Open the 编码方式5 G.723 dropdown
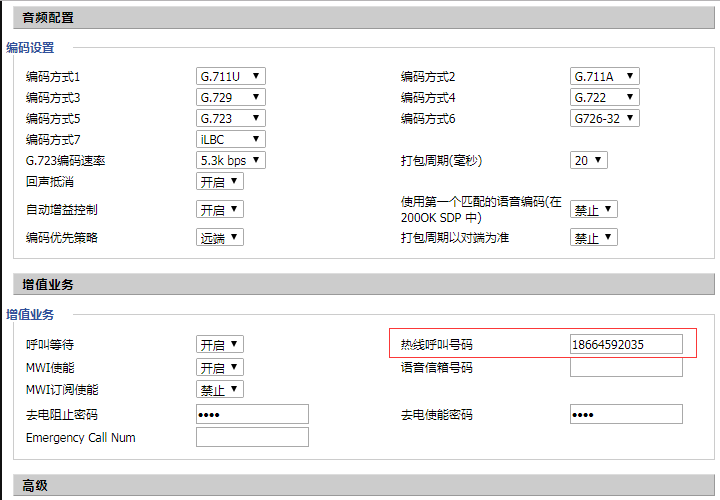Viewport: 720px width, 500px height. coord(230,118)
